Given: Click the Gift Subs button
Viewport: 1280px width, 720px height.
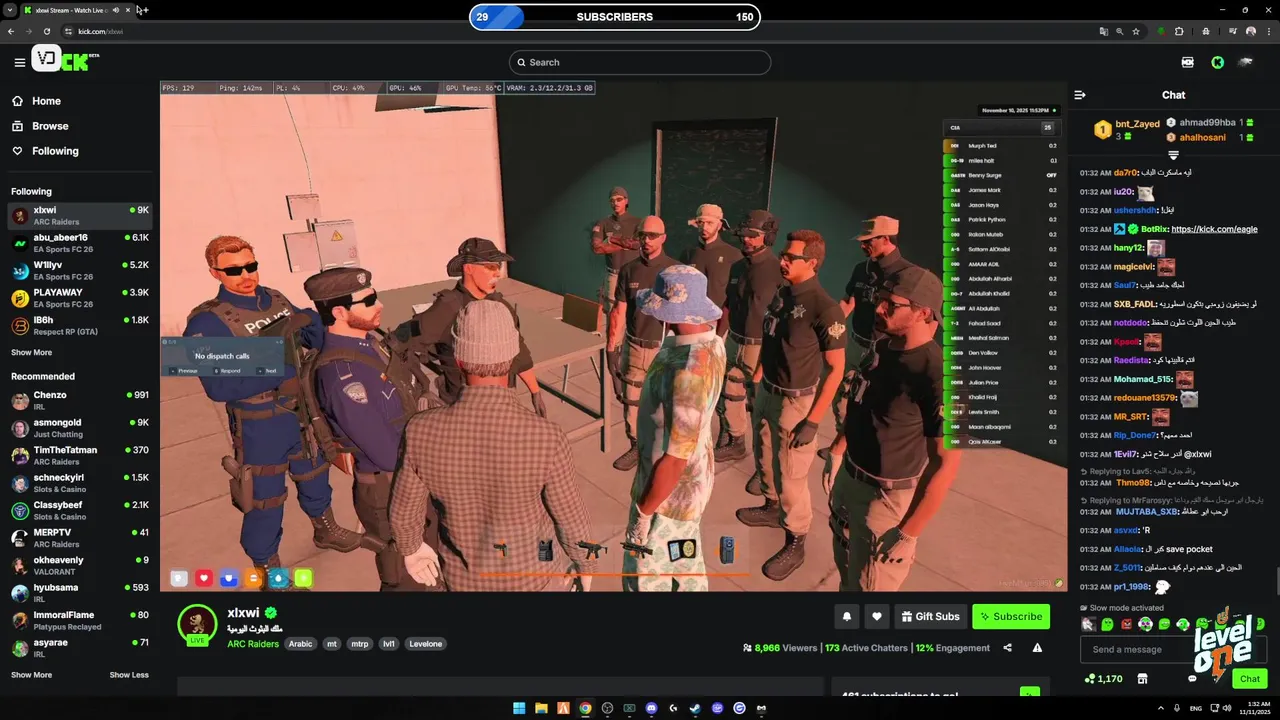Looking at the screenshot, I should [x=930, y=617].
